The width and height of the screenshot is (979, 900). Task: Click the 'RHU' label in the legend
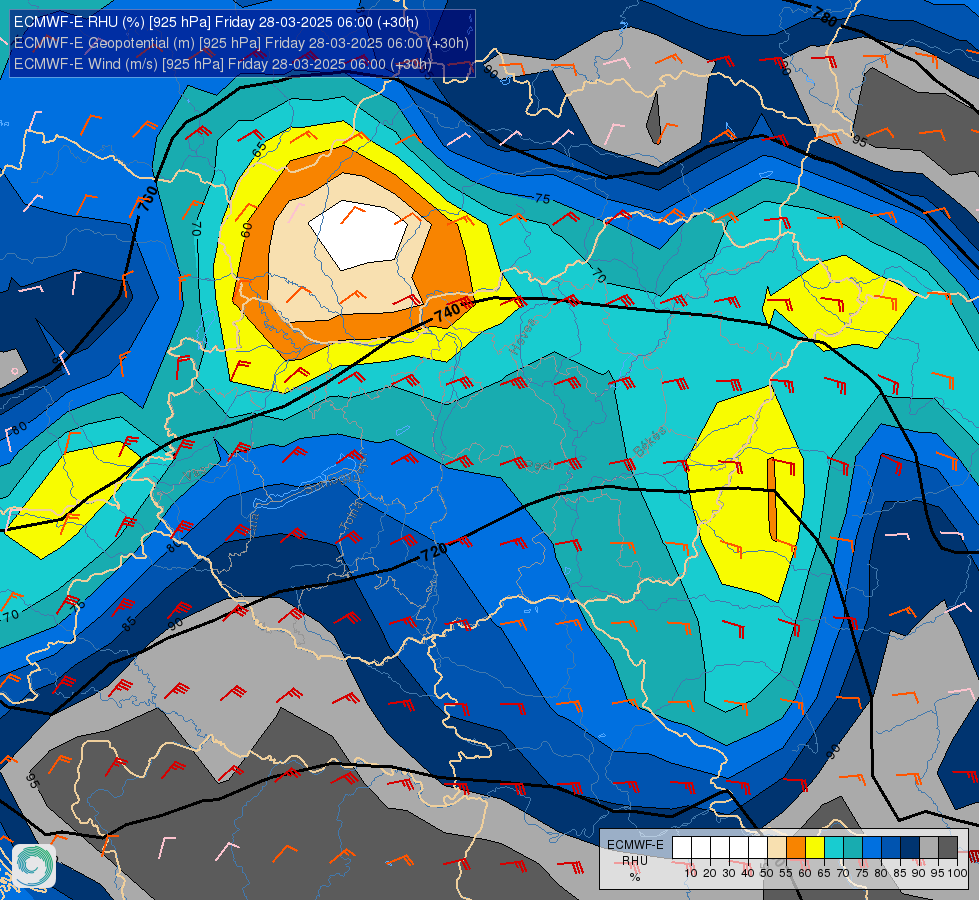point(635,861)
